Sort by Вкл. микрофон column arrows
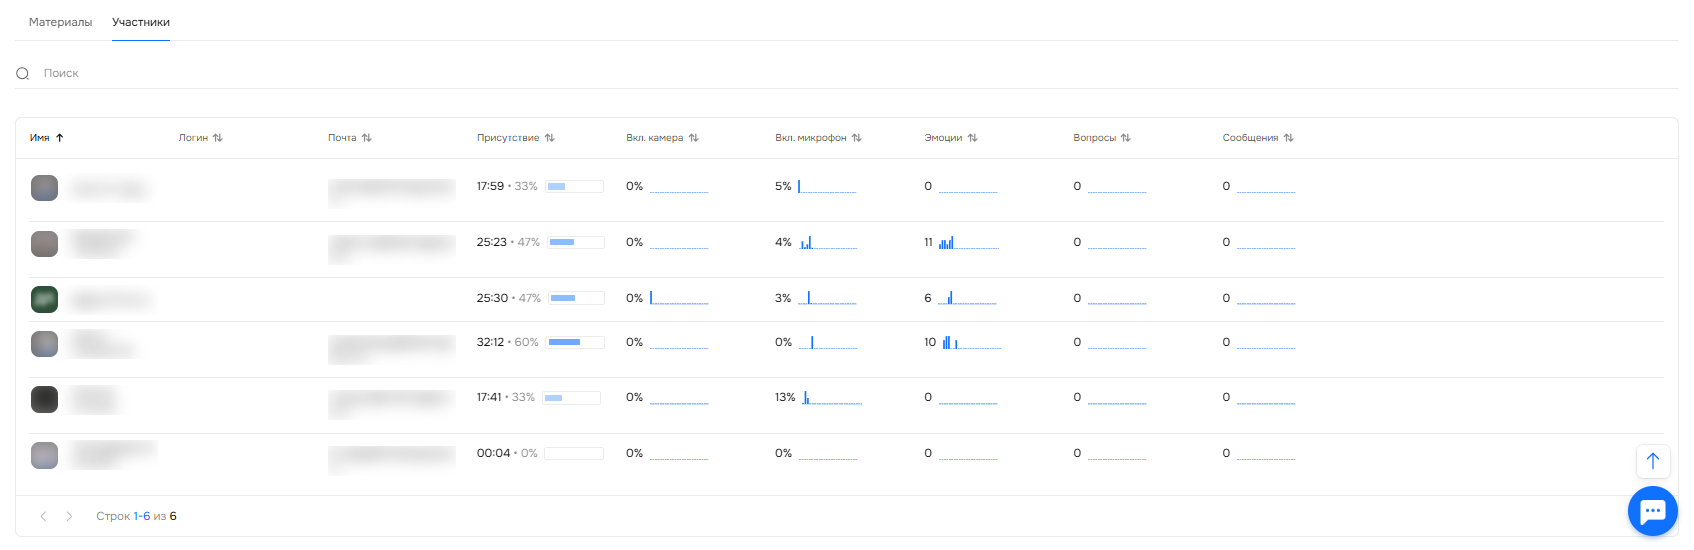This screenshot has height=550, width=1694. click(x=857, y=138)
